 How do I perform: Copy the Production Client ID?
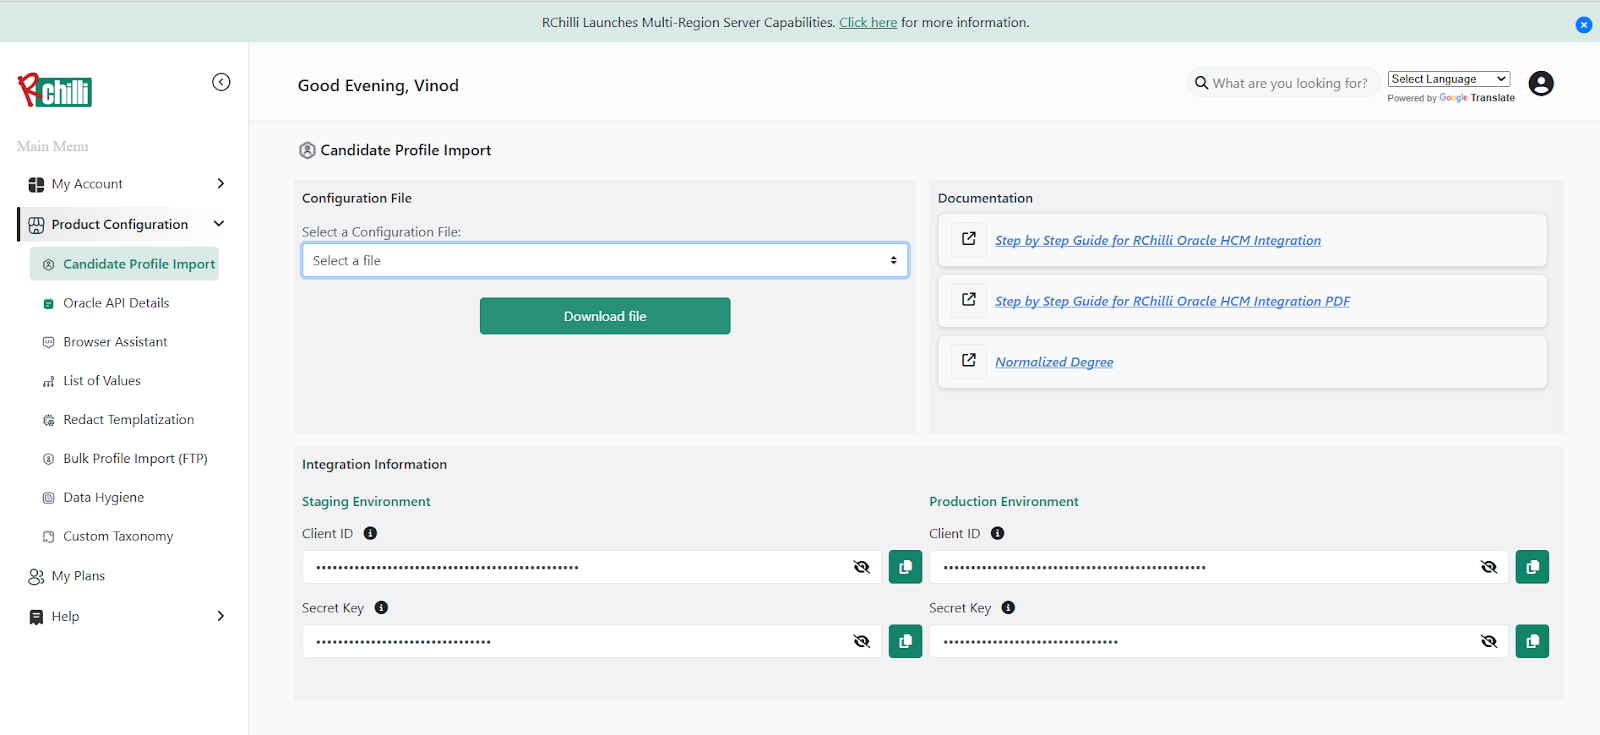coord(1532,567)
